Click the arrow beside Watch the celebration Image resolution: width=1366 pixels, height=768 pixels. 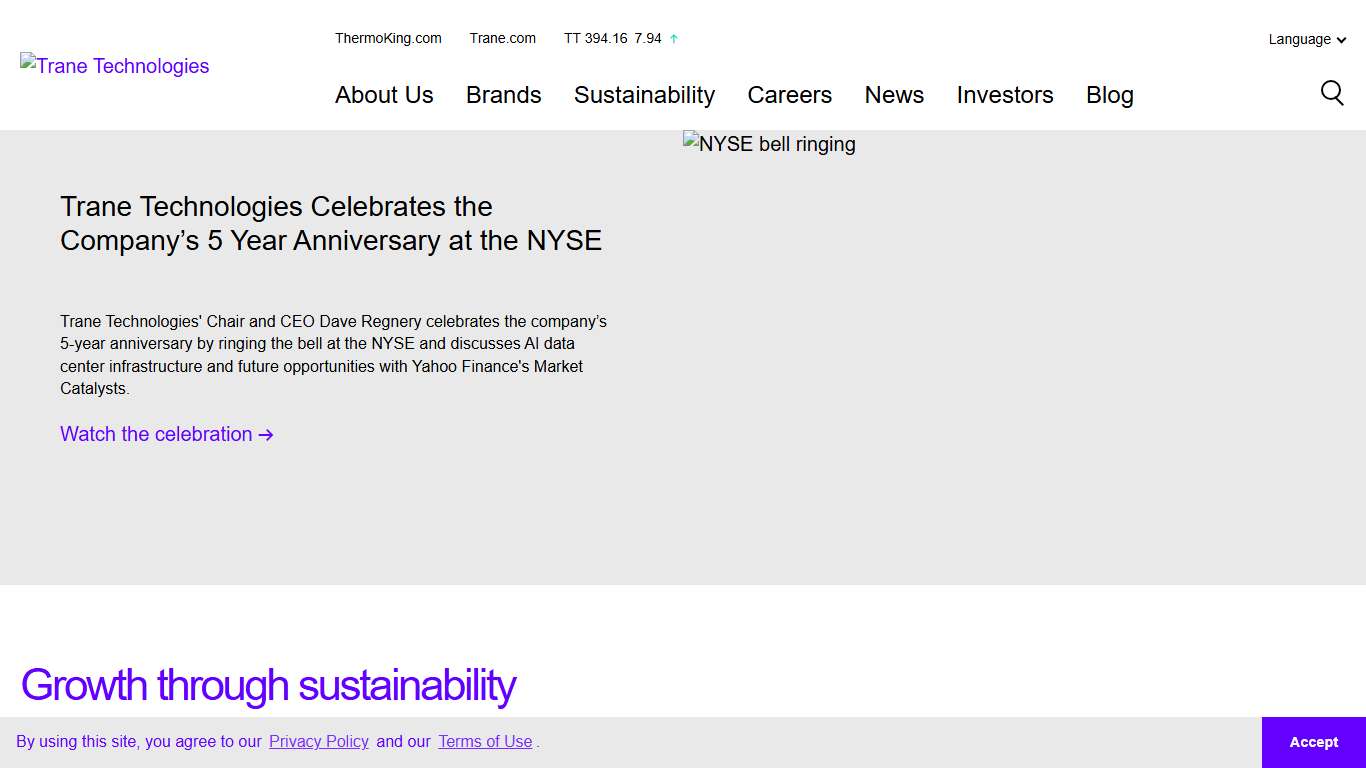tap(266, 435)
